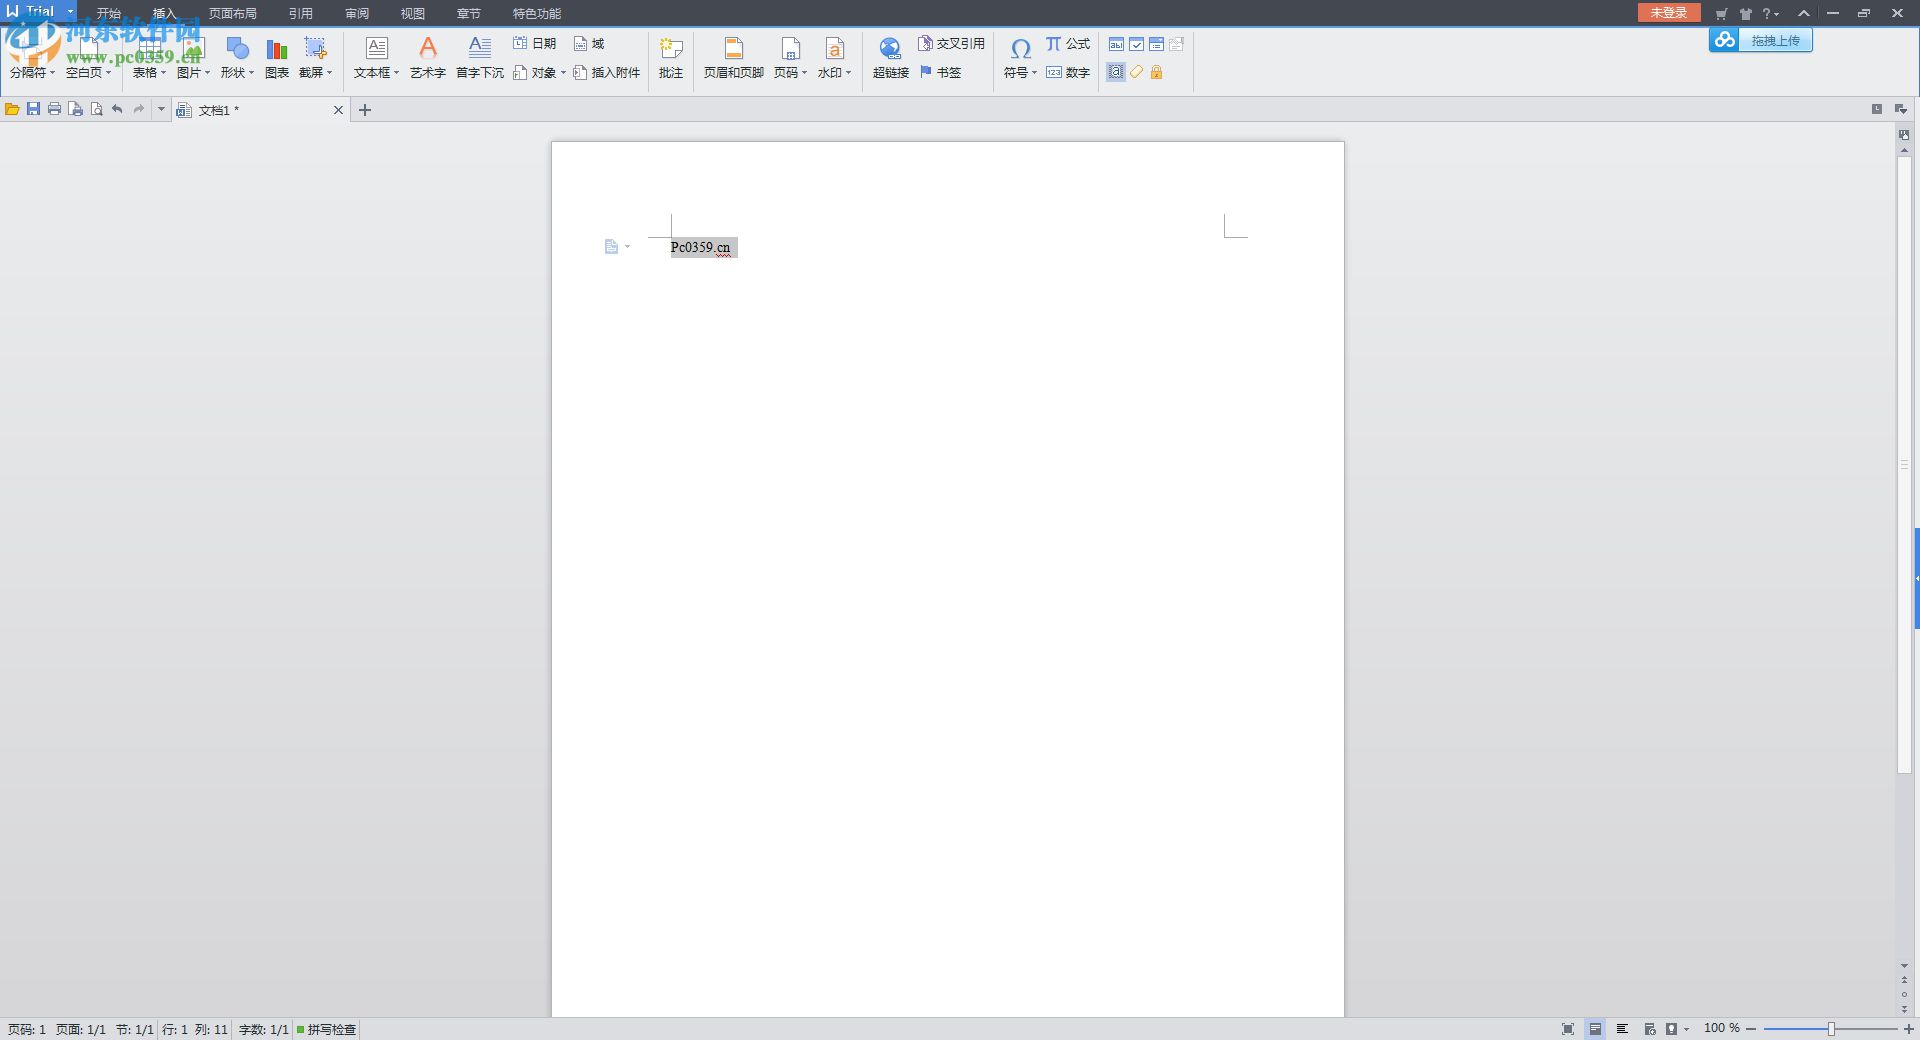Toggle form field shading button
Image resolution: width=1920 pixels, height=1040 pixels.
[1116, 72]
